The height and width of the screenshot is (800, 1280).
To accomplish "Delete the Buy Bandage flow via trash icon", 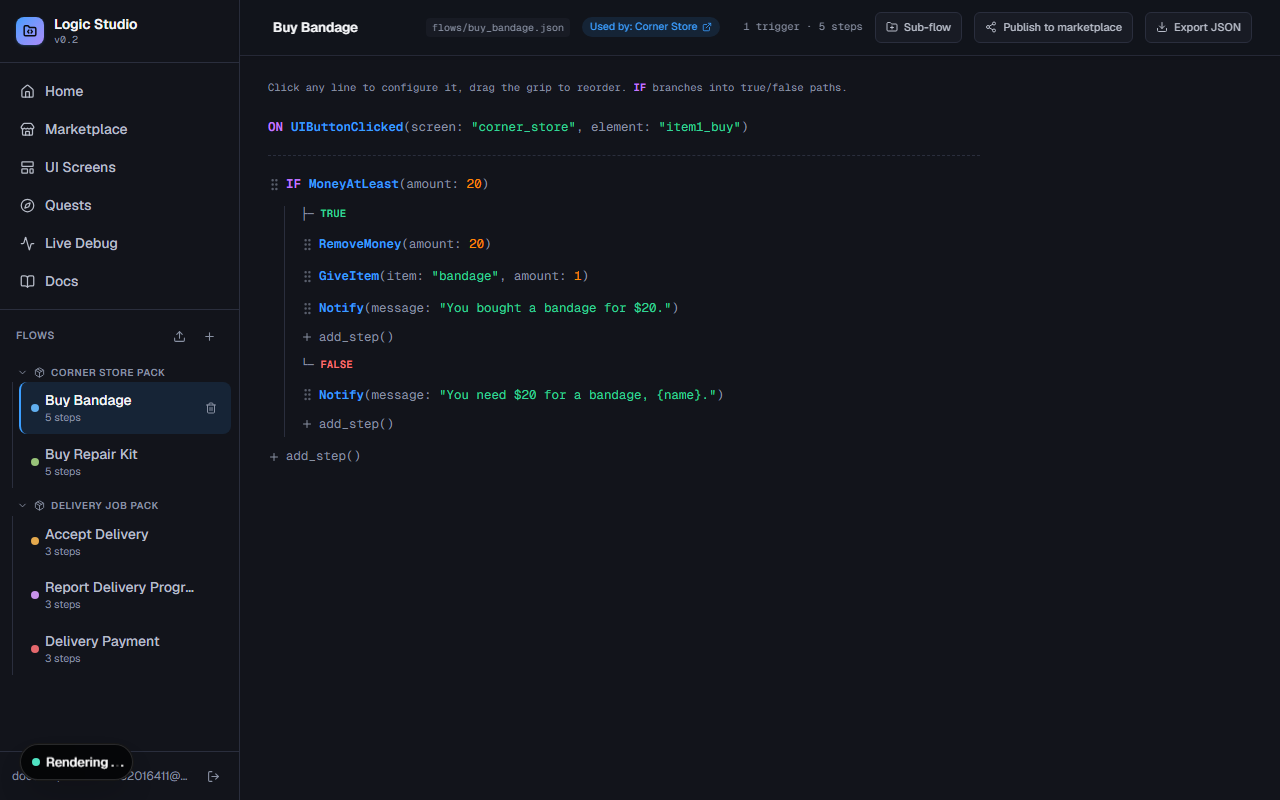I will [211, 408].
